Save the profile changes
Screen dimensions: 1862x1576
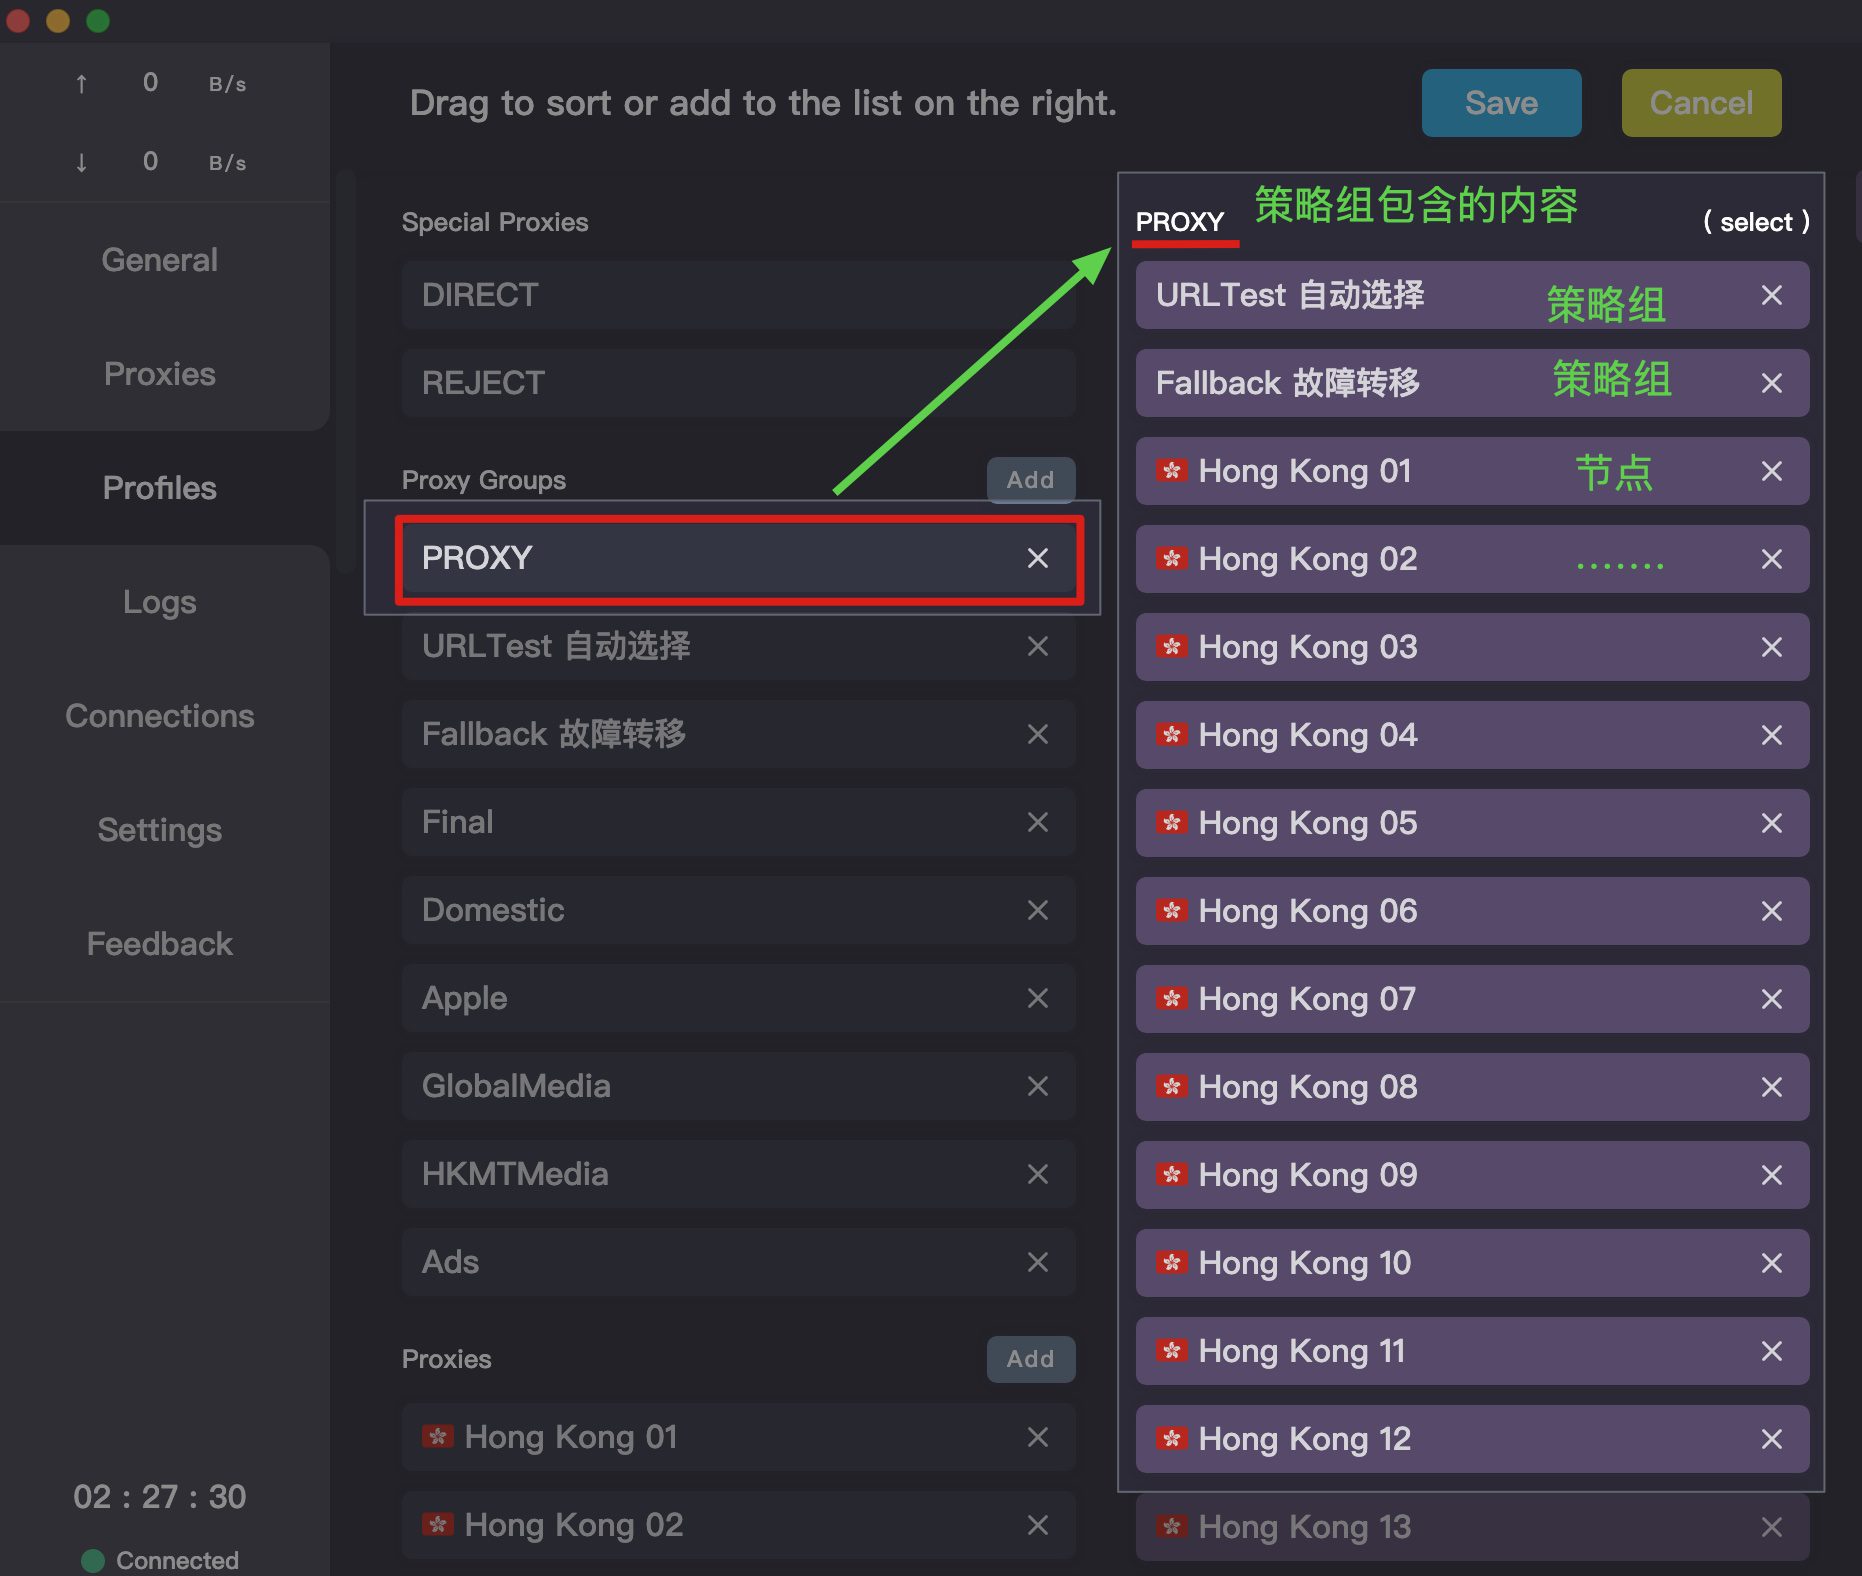pyautogui.click(x=1501, y=103)
